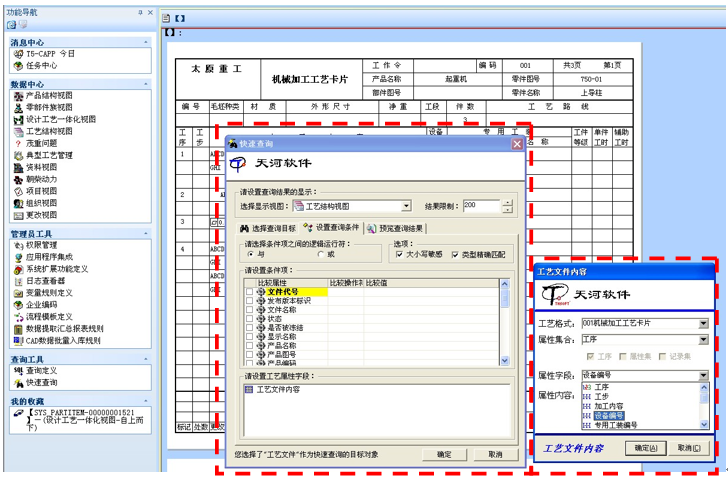
Task: Collapse the 消息中心 section
Action: 146,42
